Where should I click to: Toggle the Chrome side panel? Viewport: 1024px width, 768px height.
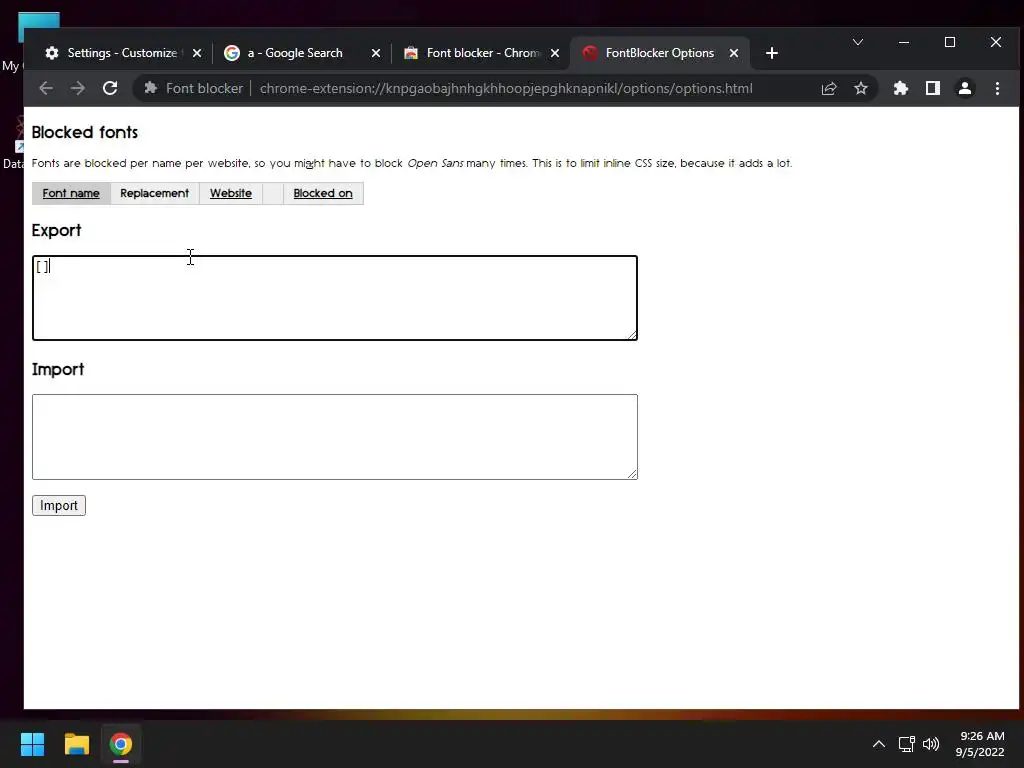(x=933, y=88)
